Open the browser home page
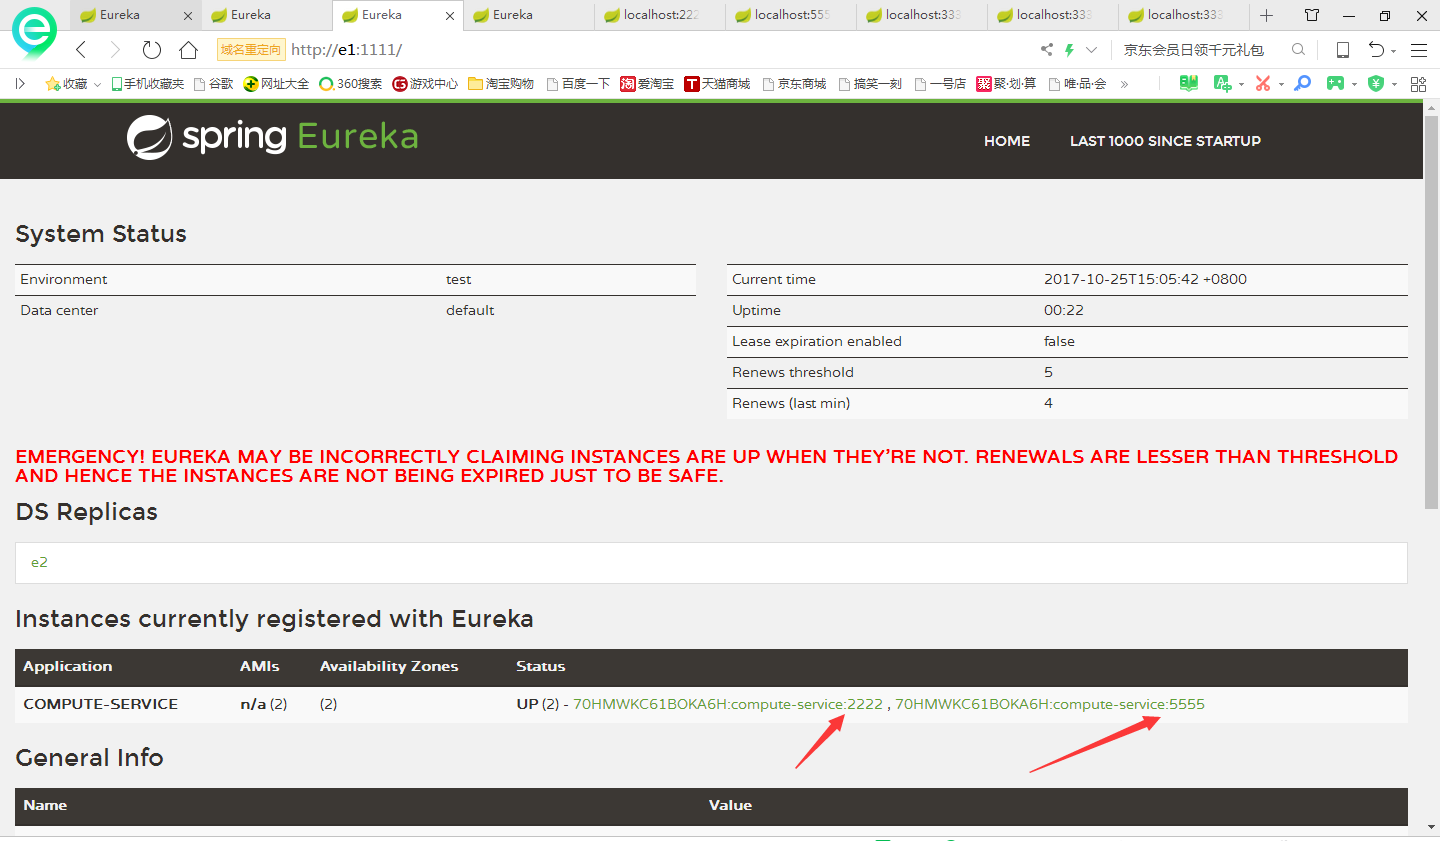This screenshot has width=1440, height=841. (x=188, y=50)
